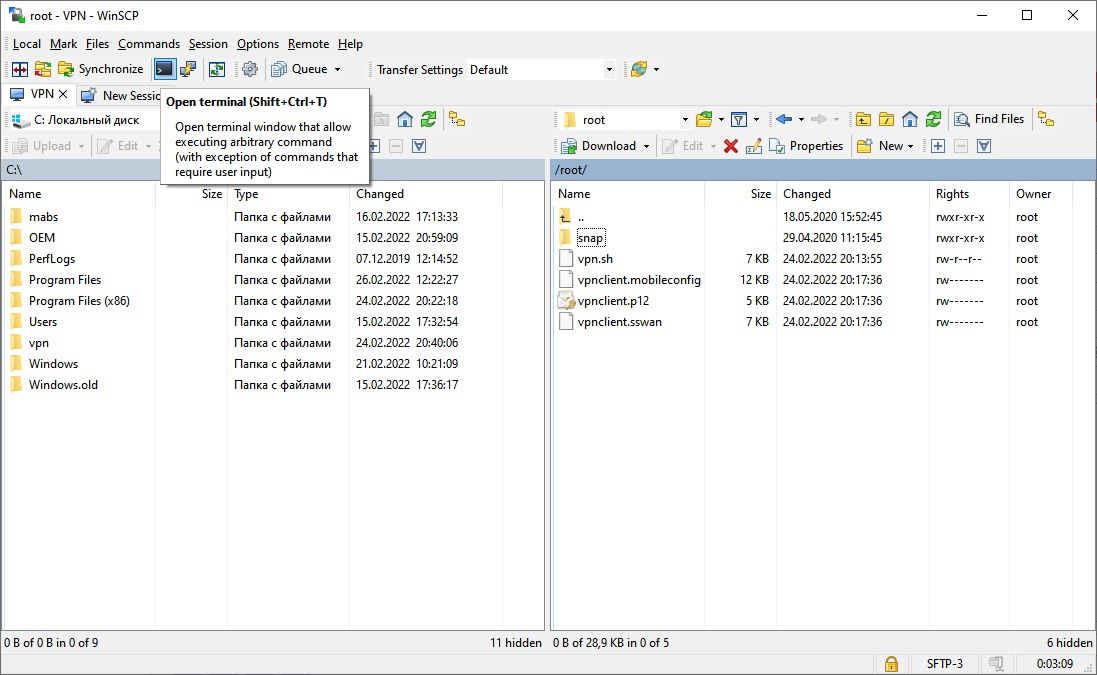Open Preferences gear icon
The height and width of the screenshot is (675, 1097).
pos(250,69)
